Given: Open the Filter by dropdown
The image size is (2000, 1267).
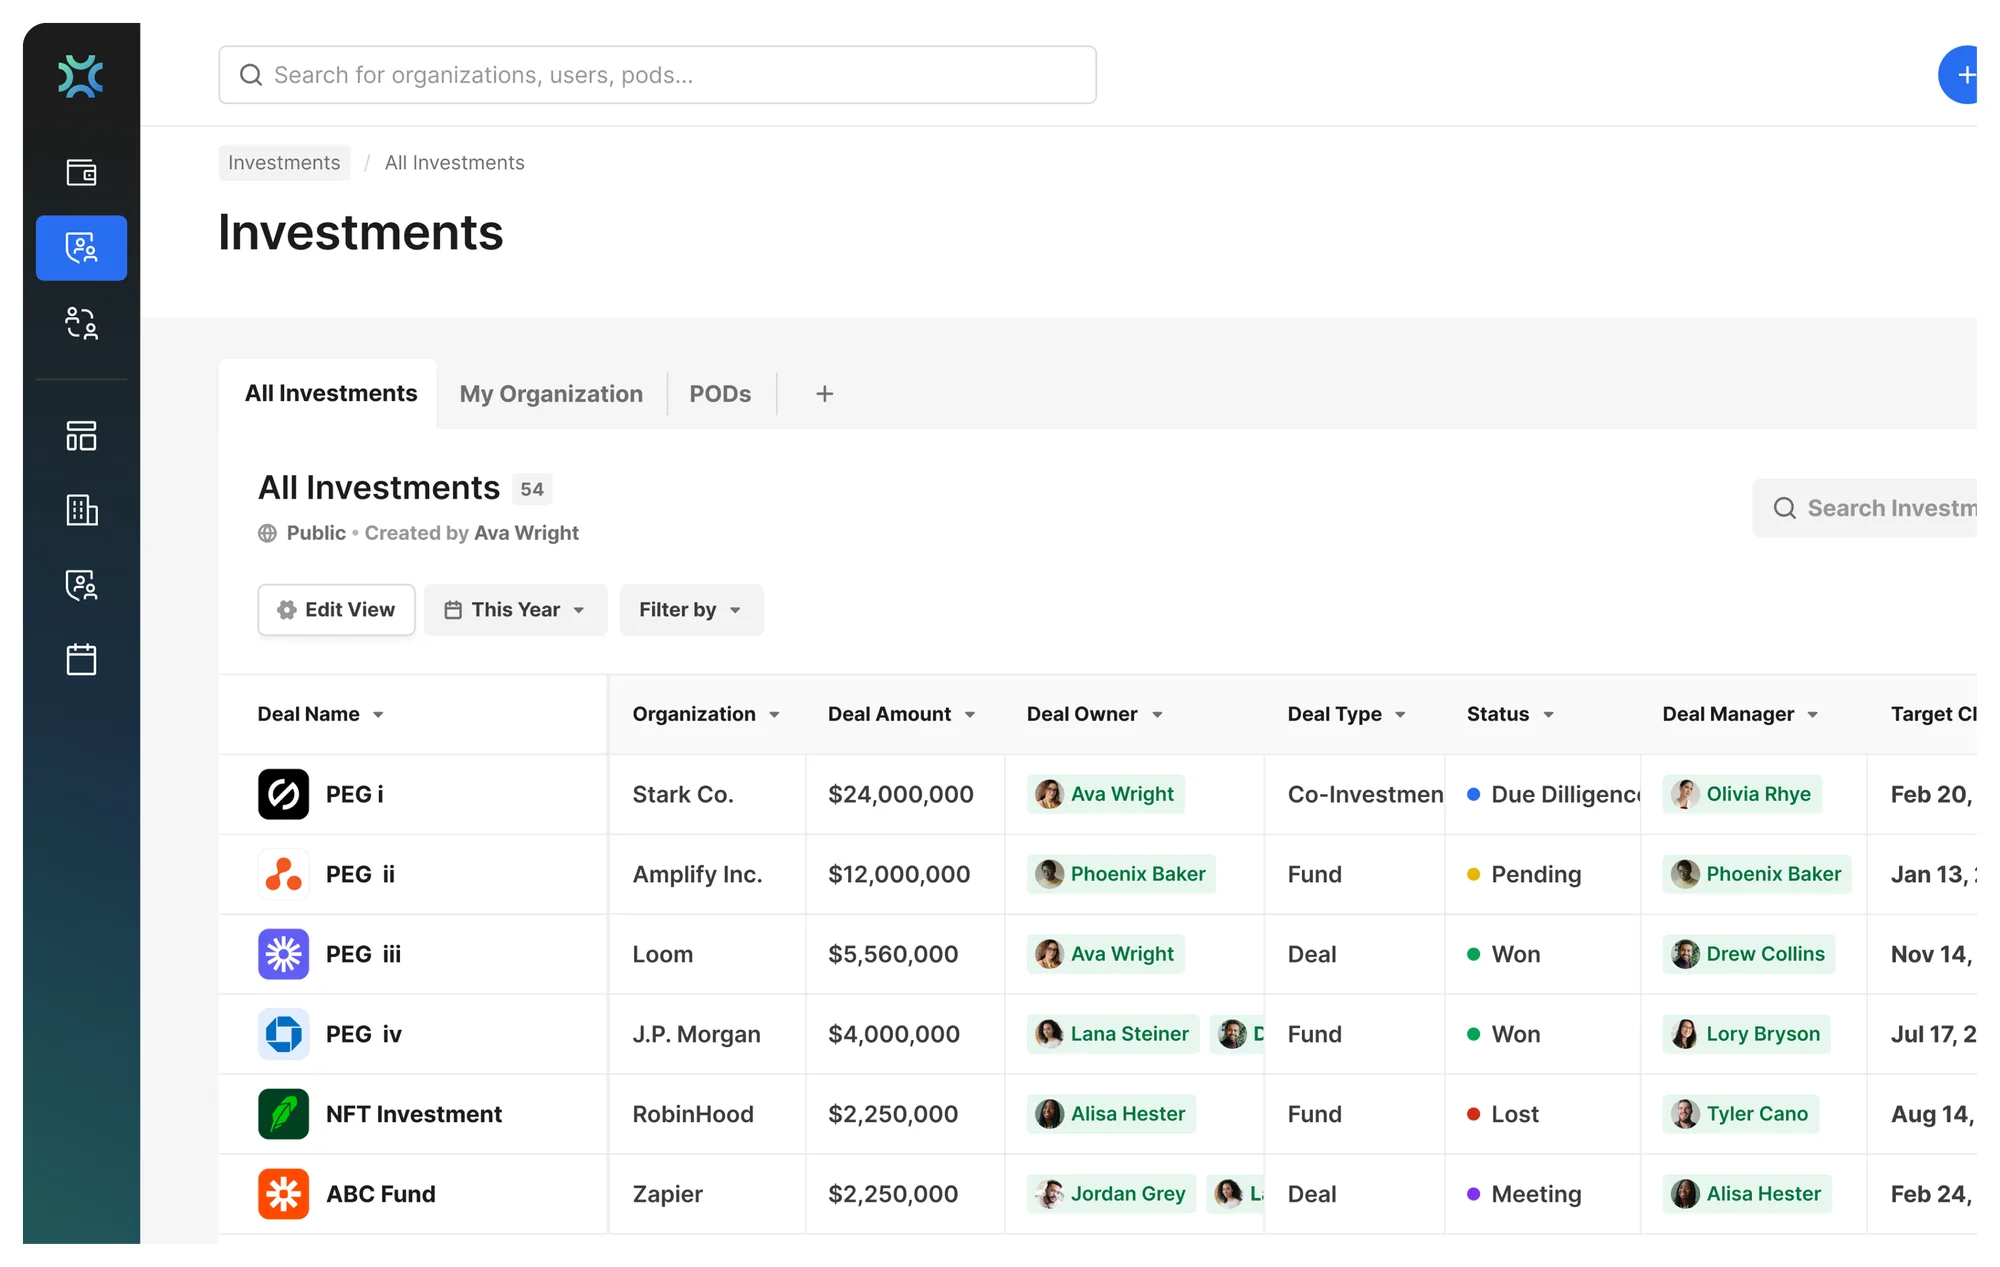Looking at the screenshot, I should pos(691,610).
